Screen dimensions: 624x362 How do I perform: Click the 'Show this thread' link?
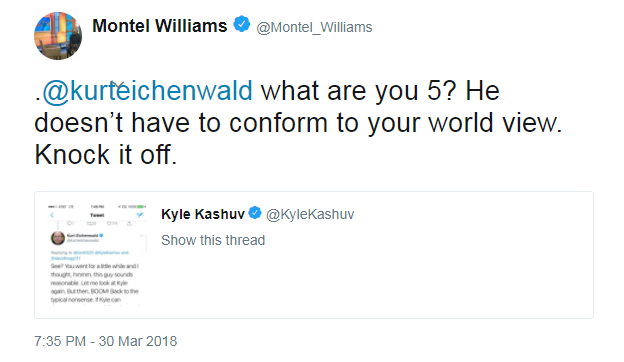[213, 240]
